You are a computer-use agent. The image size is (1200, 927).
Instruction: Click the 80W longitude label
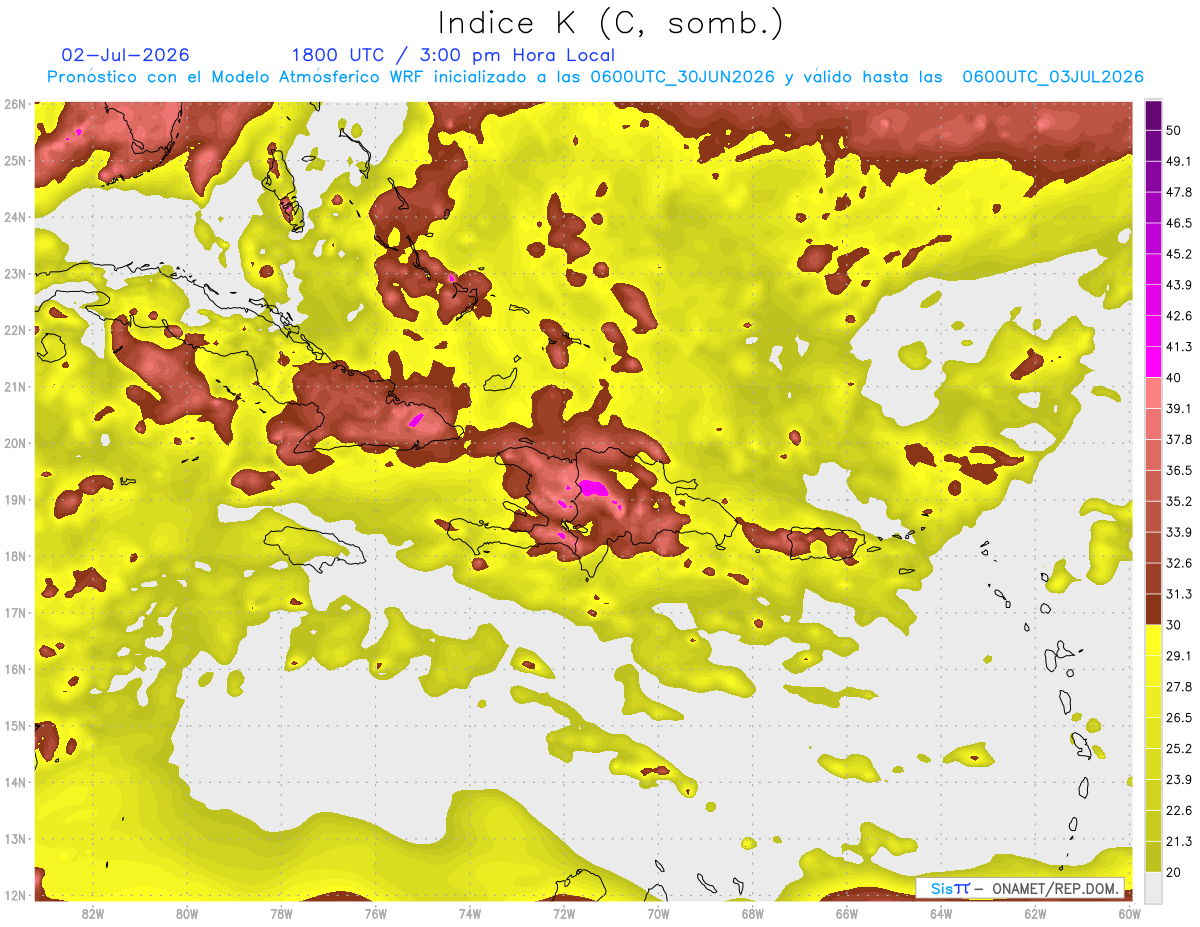click(186, 914)
